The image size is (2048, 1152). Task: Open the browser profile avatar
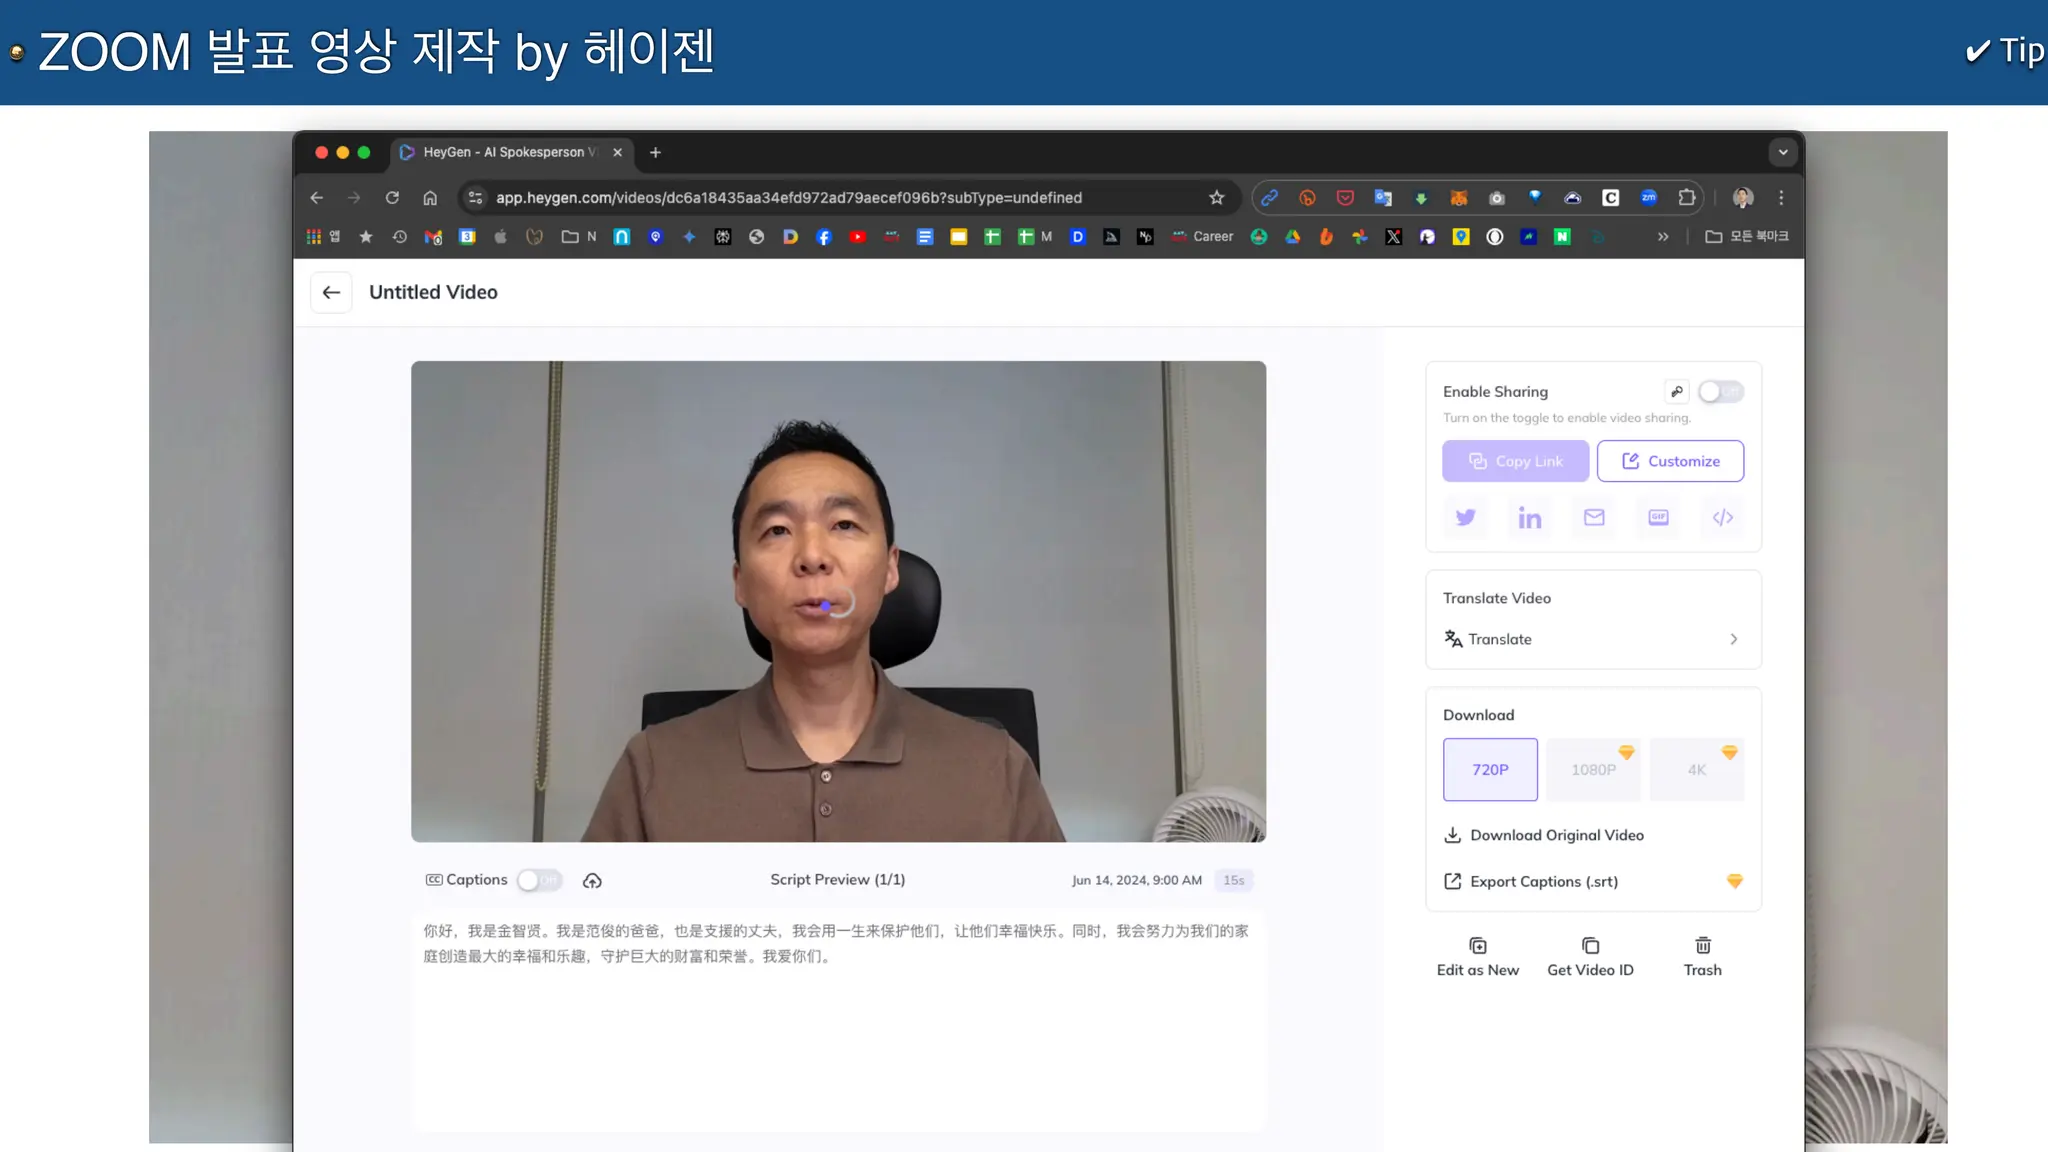pyautogui.click(x=1742, y=198)
